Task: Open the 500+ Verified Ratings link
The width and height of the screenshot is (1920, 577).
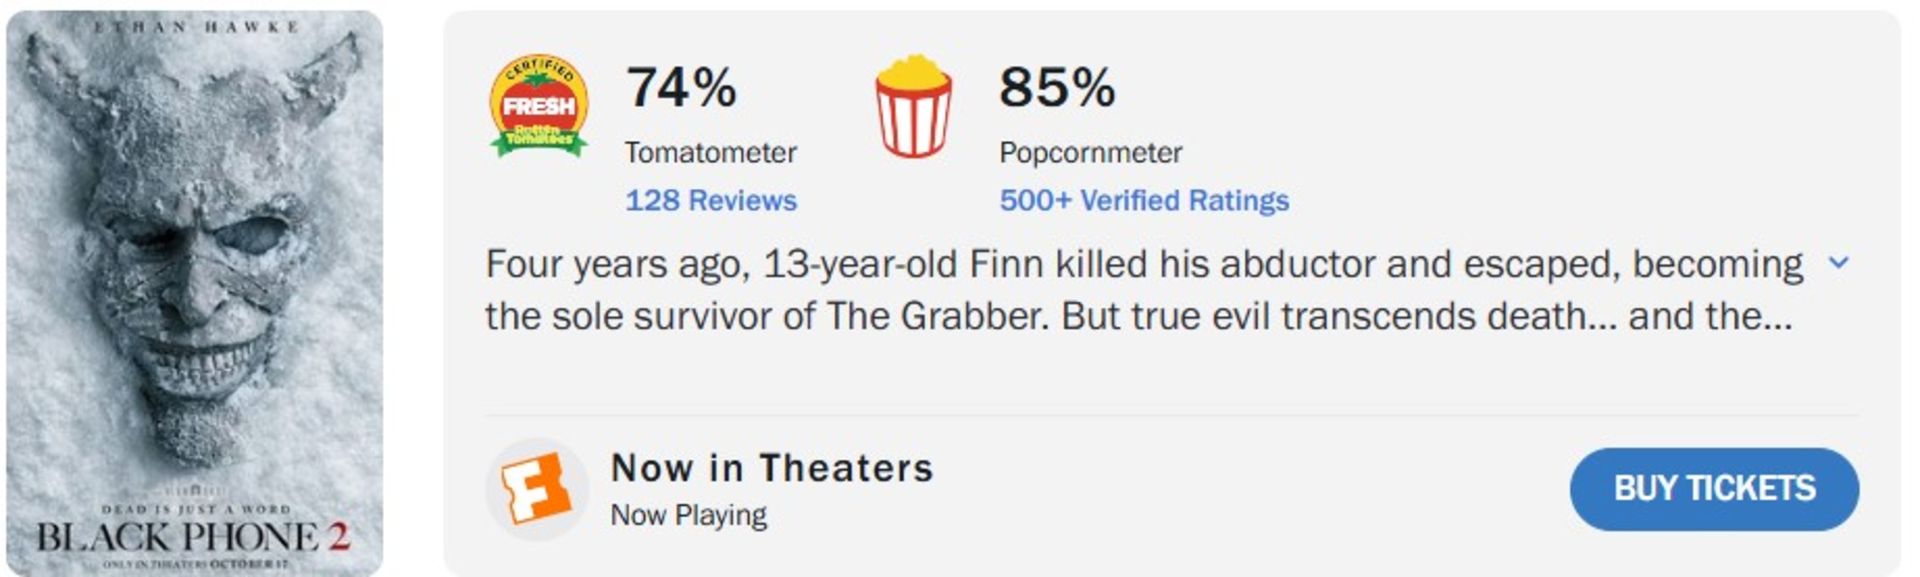Action: tap(1144, 200)
